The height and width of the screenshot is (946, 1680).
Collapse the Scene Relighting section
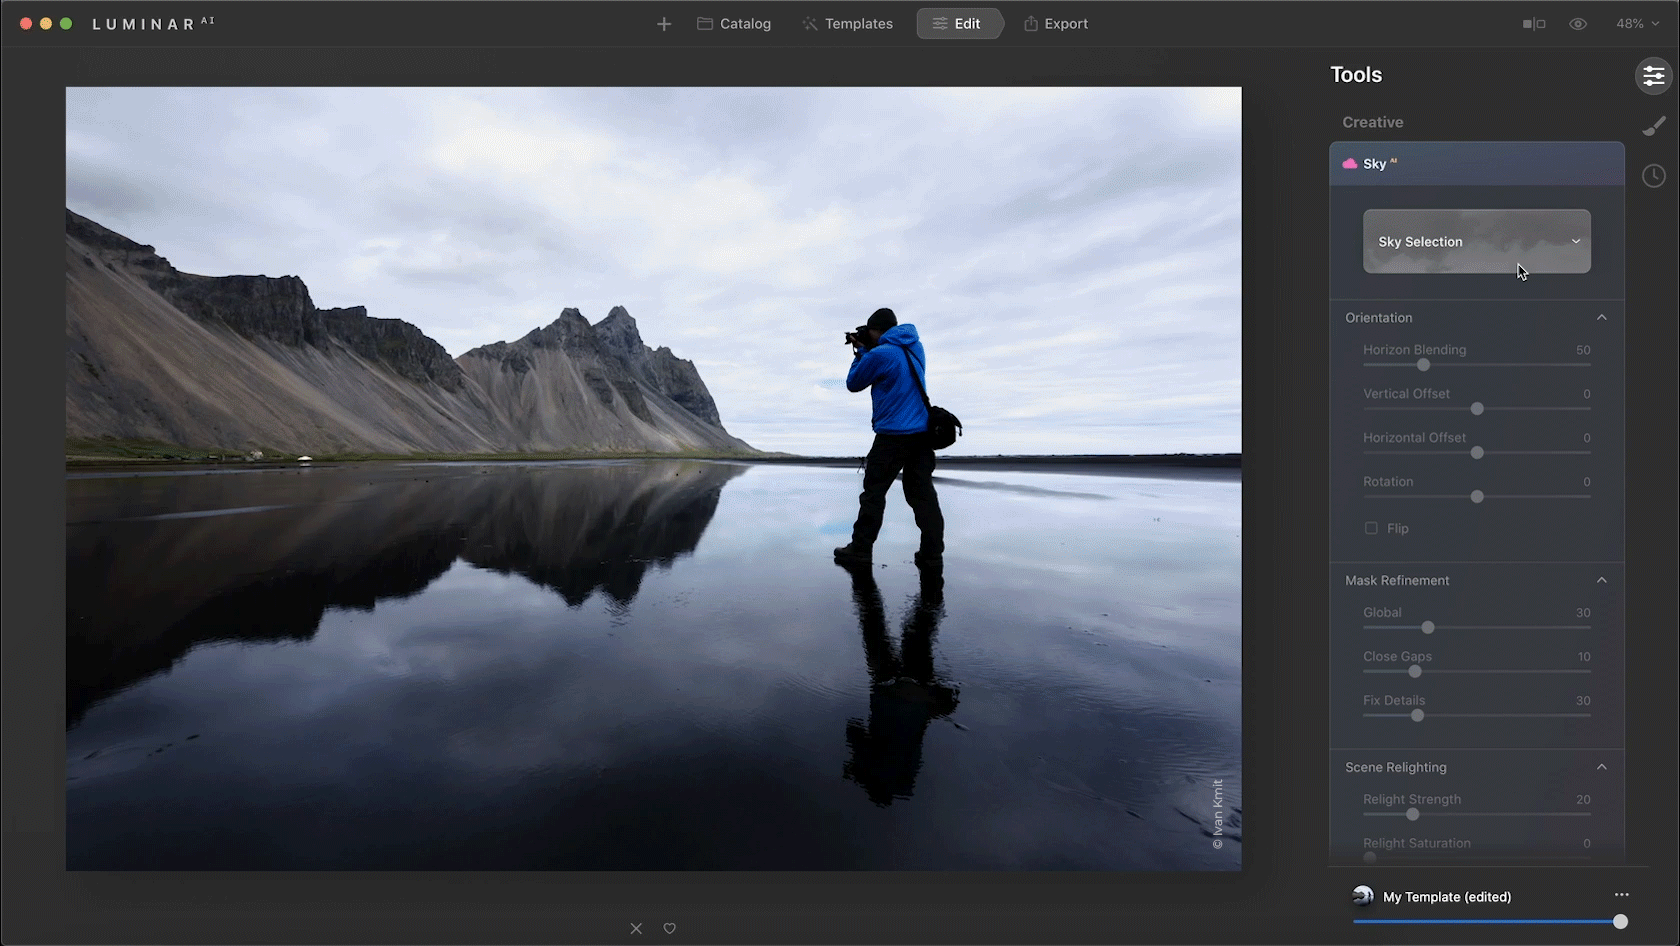click(x=1601, y=767)
